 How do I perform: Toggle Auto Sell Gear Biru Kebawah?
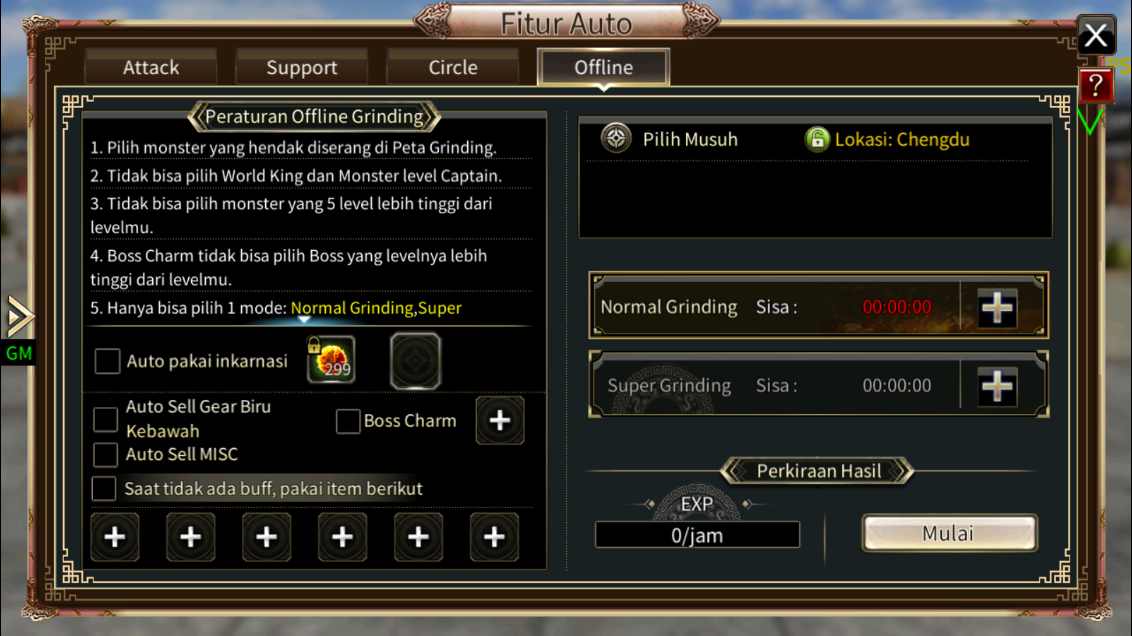(105, 419)
